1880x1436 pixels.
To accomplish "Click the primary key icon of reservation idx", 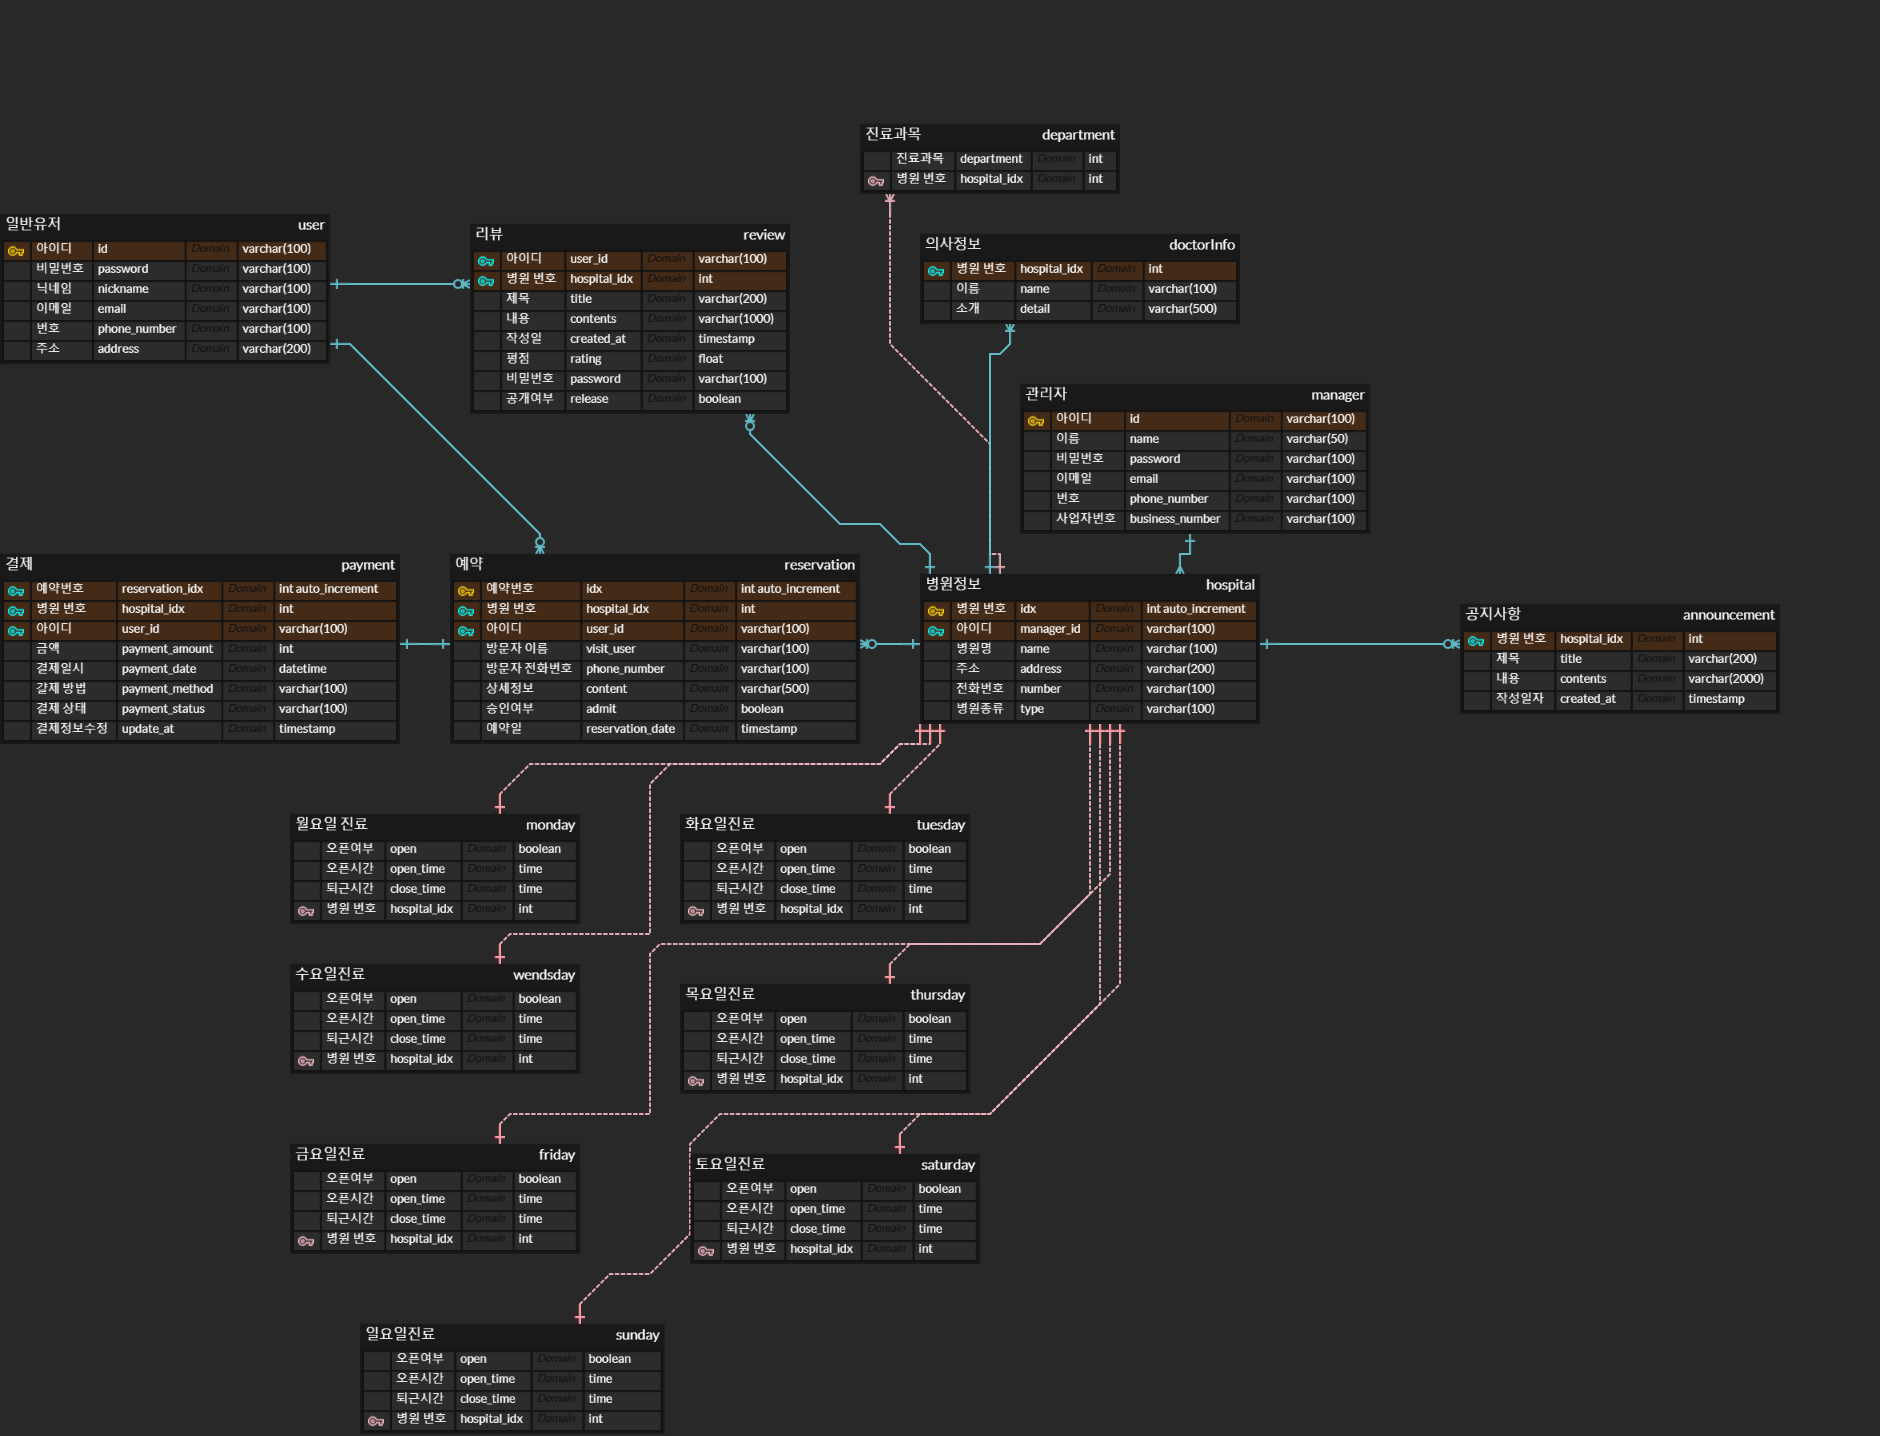I will click(466, 590).
